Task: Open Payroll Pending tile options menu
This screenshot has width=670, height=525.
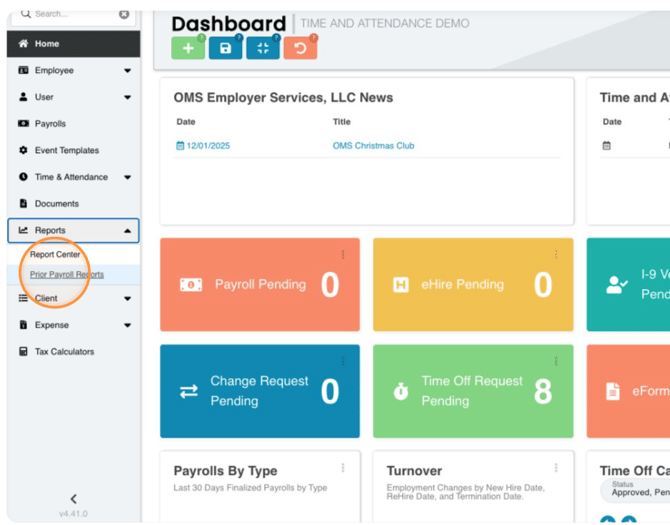Action: [343, 254]
